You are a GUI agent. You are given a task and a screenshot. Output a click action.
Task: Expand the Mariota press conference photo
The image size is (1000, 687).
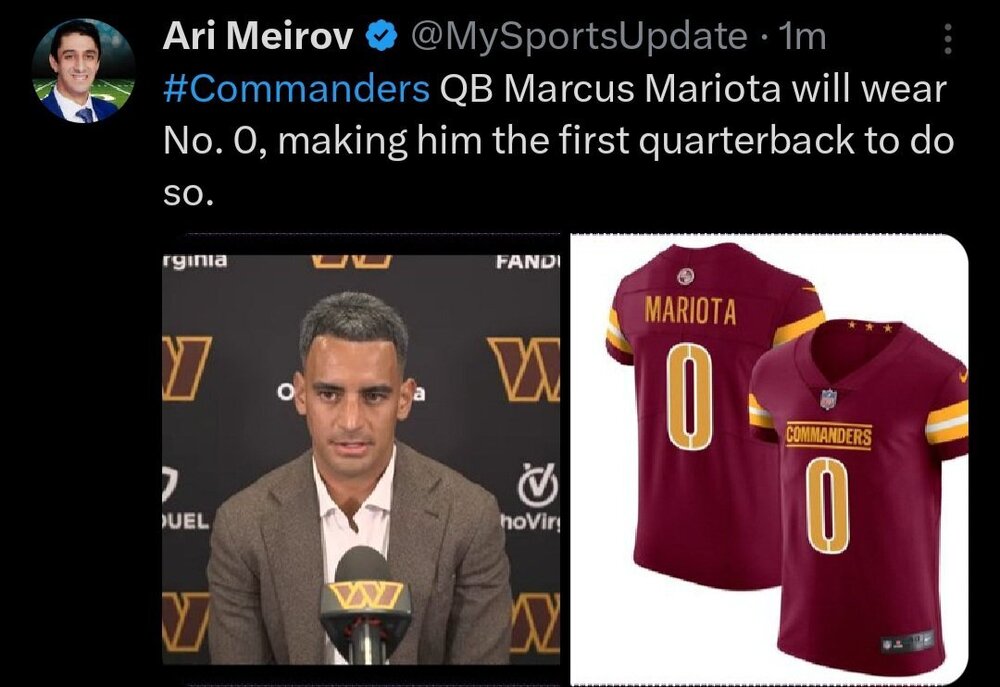click(361, 458)
